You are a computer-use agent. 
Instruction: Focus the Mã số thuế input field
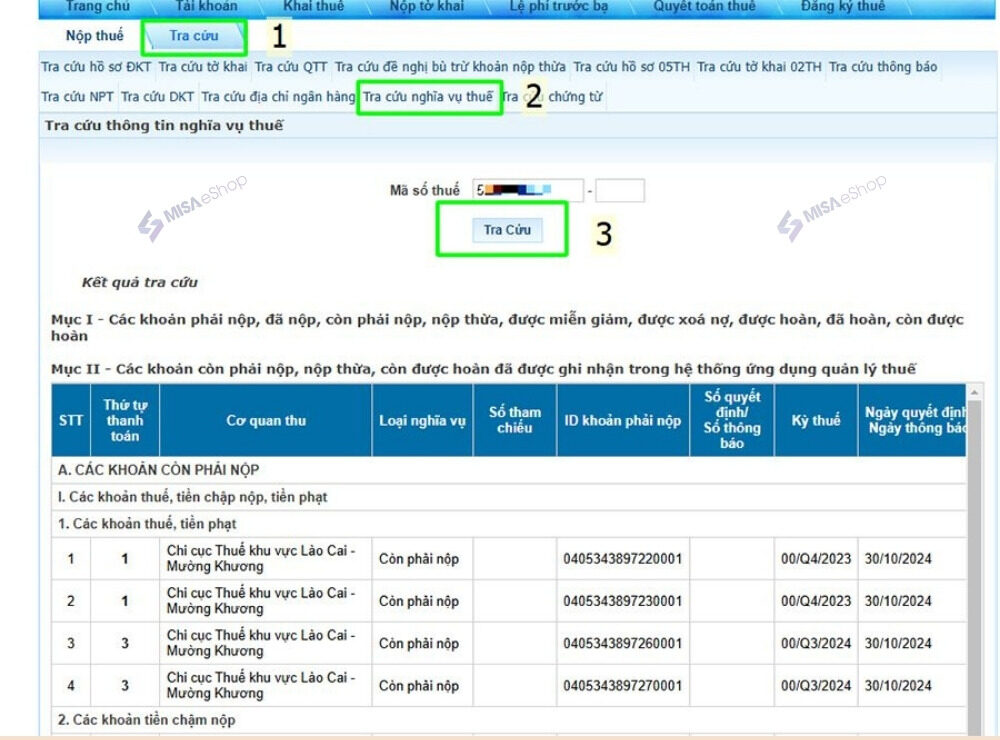click(x=528, y=190)
